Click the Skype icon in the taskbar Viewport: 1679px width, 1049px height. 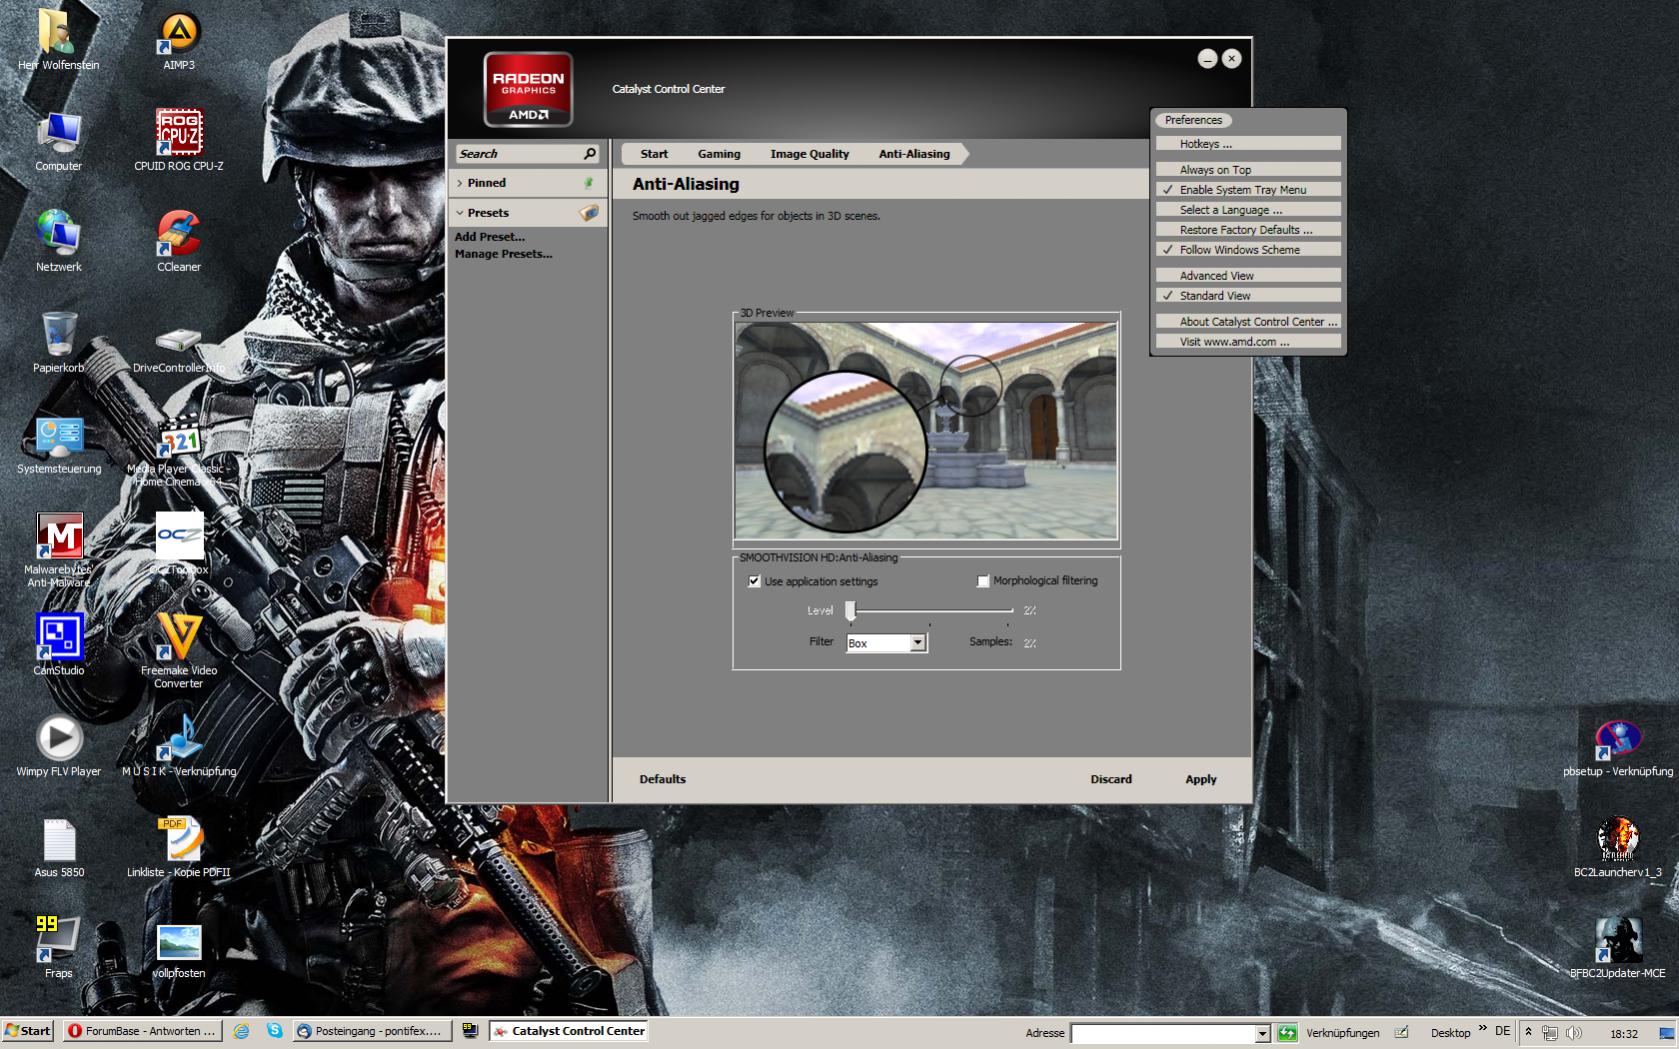[274, 1031]
